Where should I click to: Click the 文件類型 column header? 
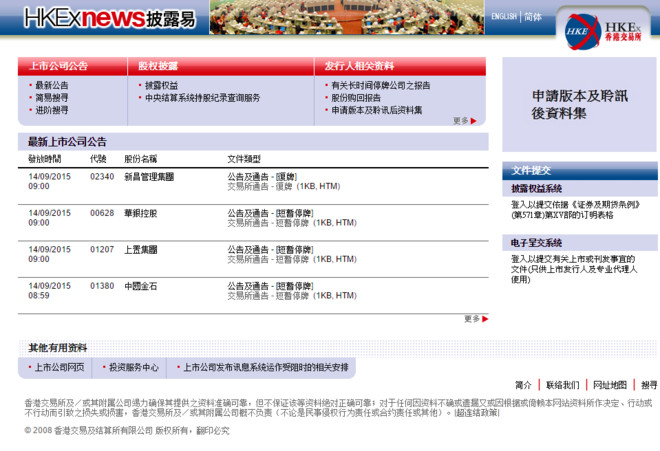click(244, 159)
